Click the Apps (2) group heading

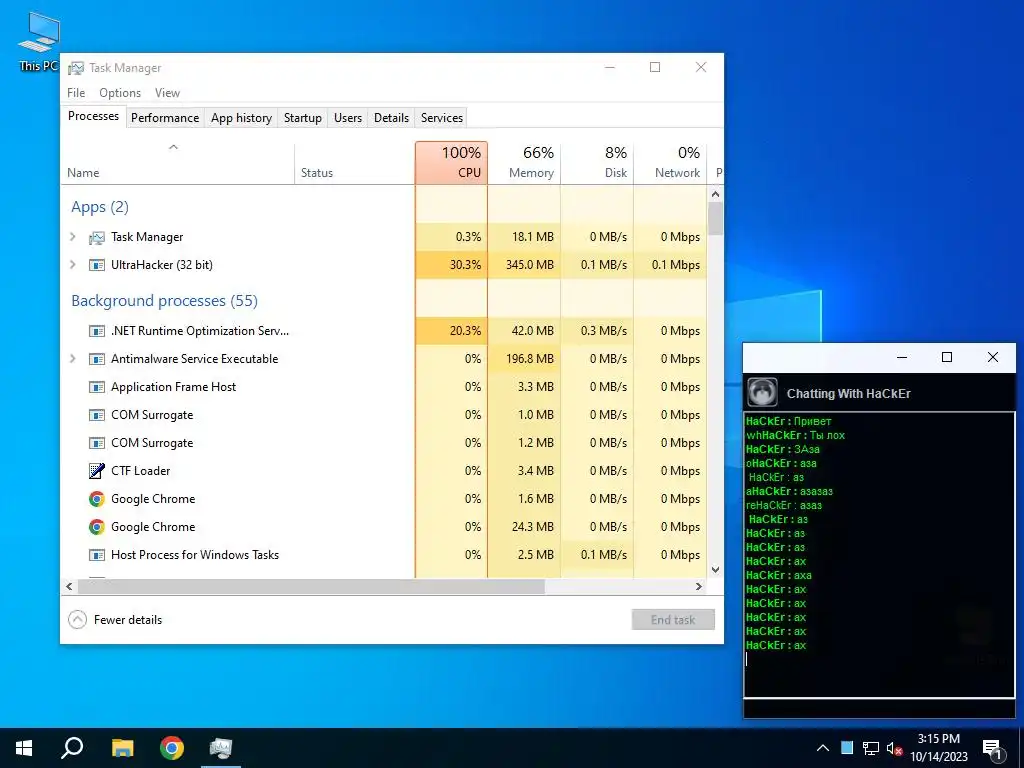[100, 207]
